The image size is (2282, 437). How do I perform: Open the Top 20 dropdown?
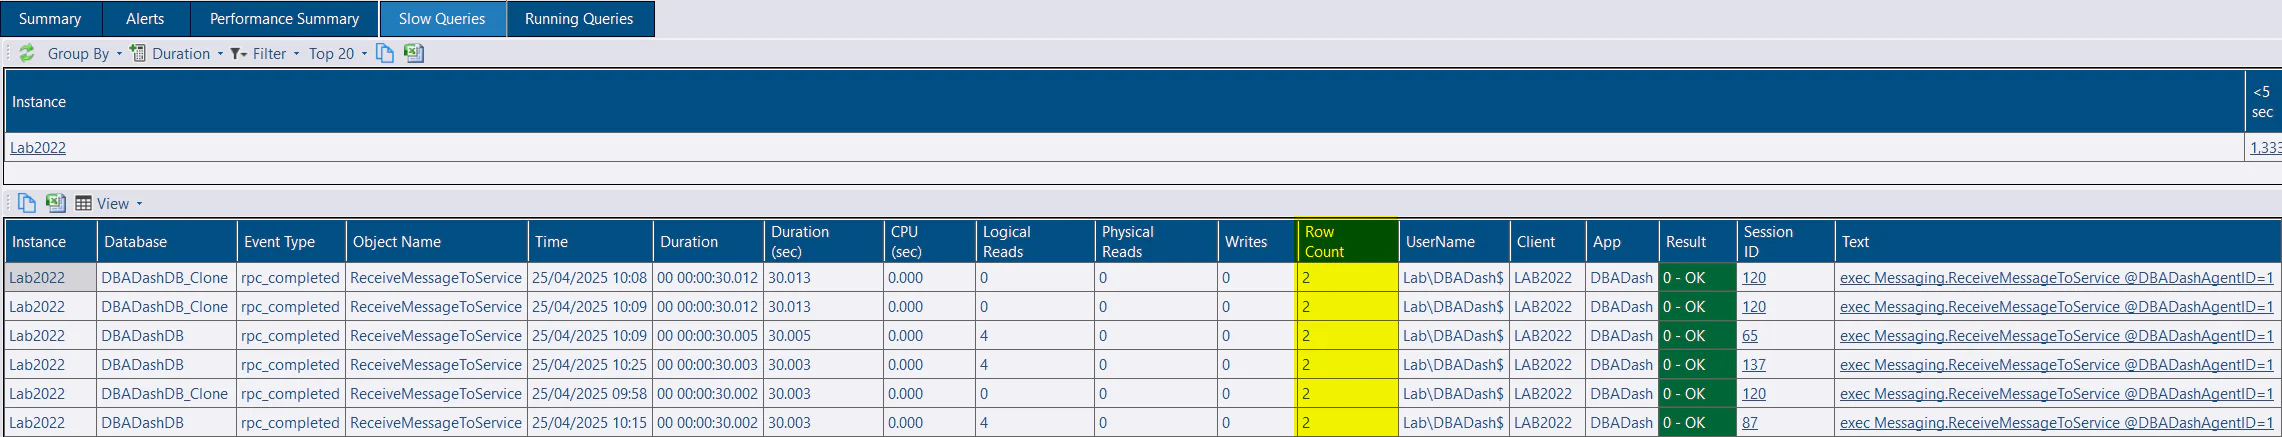[x=338, y=54]
